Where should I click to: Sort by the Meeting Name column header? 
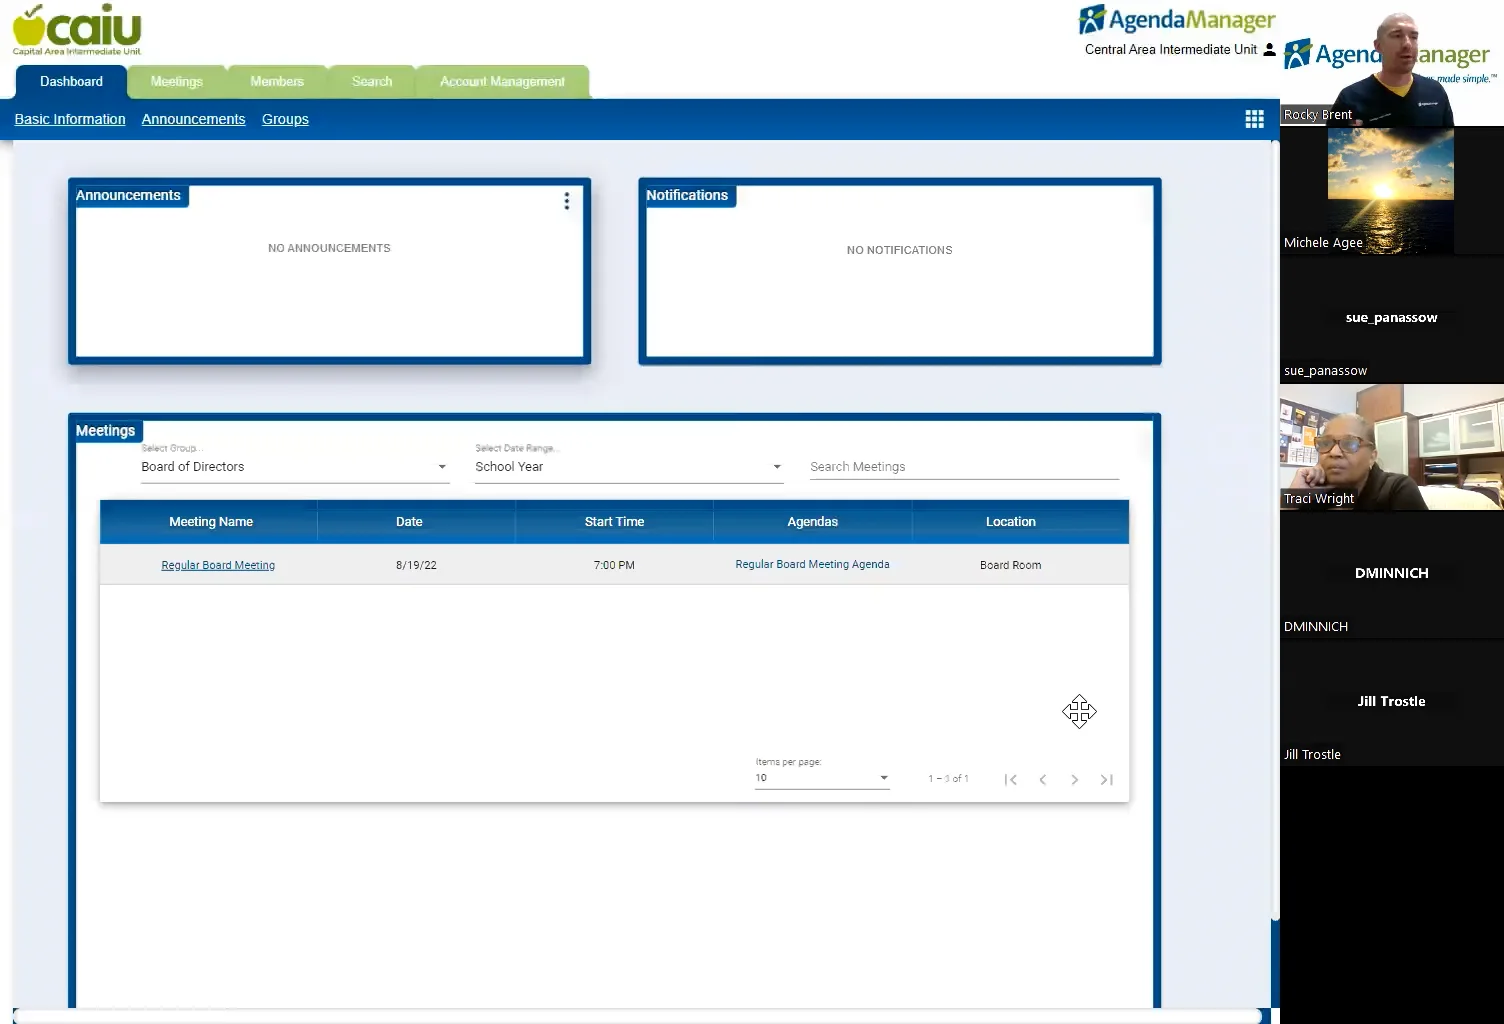coord(210,522)
